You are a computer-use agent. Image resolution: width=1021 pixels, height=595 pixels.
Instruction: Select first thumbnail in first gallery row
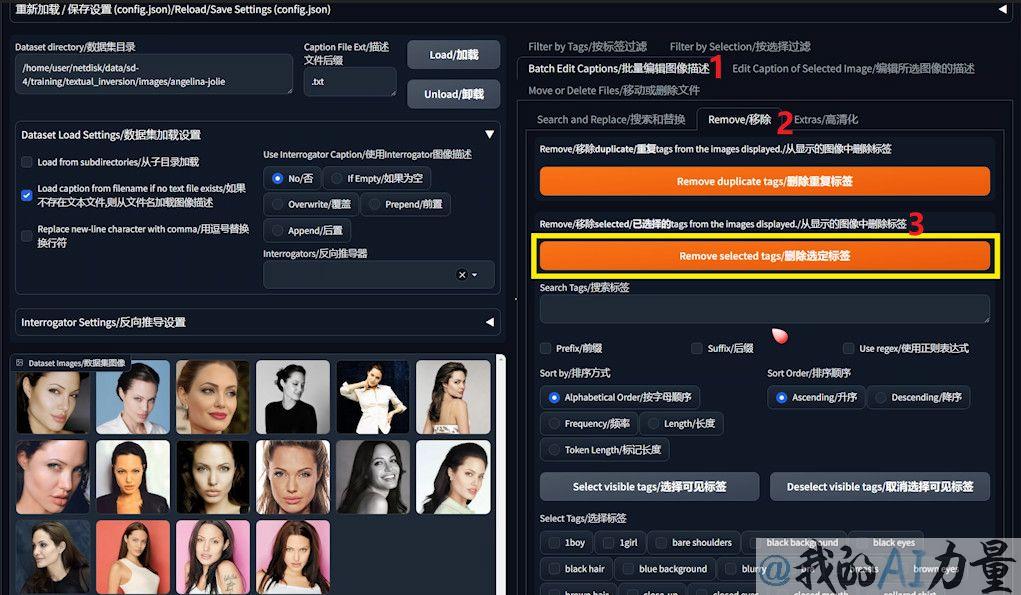(53, 397)
